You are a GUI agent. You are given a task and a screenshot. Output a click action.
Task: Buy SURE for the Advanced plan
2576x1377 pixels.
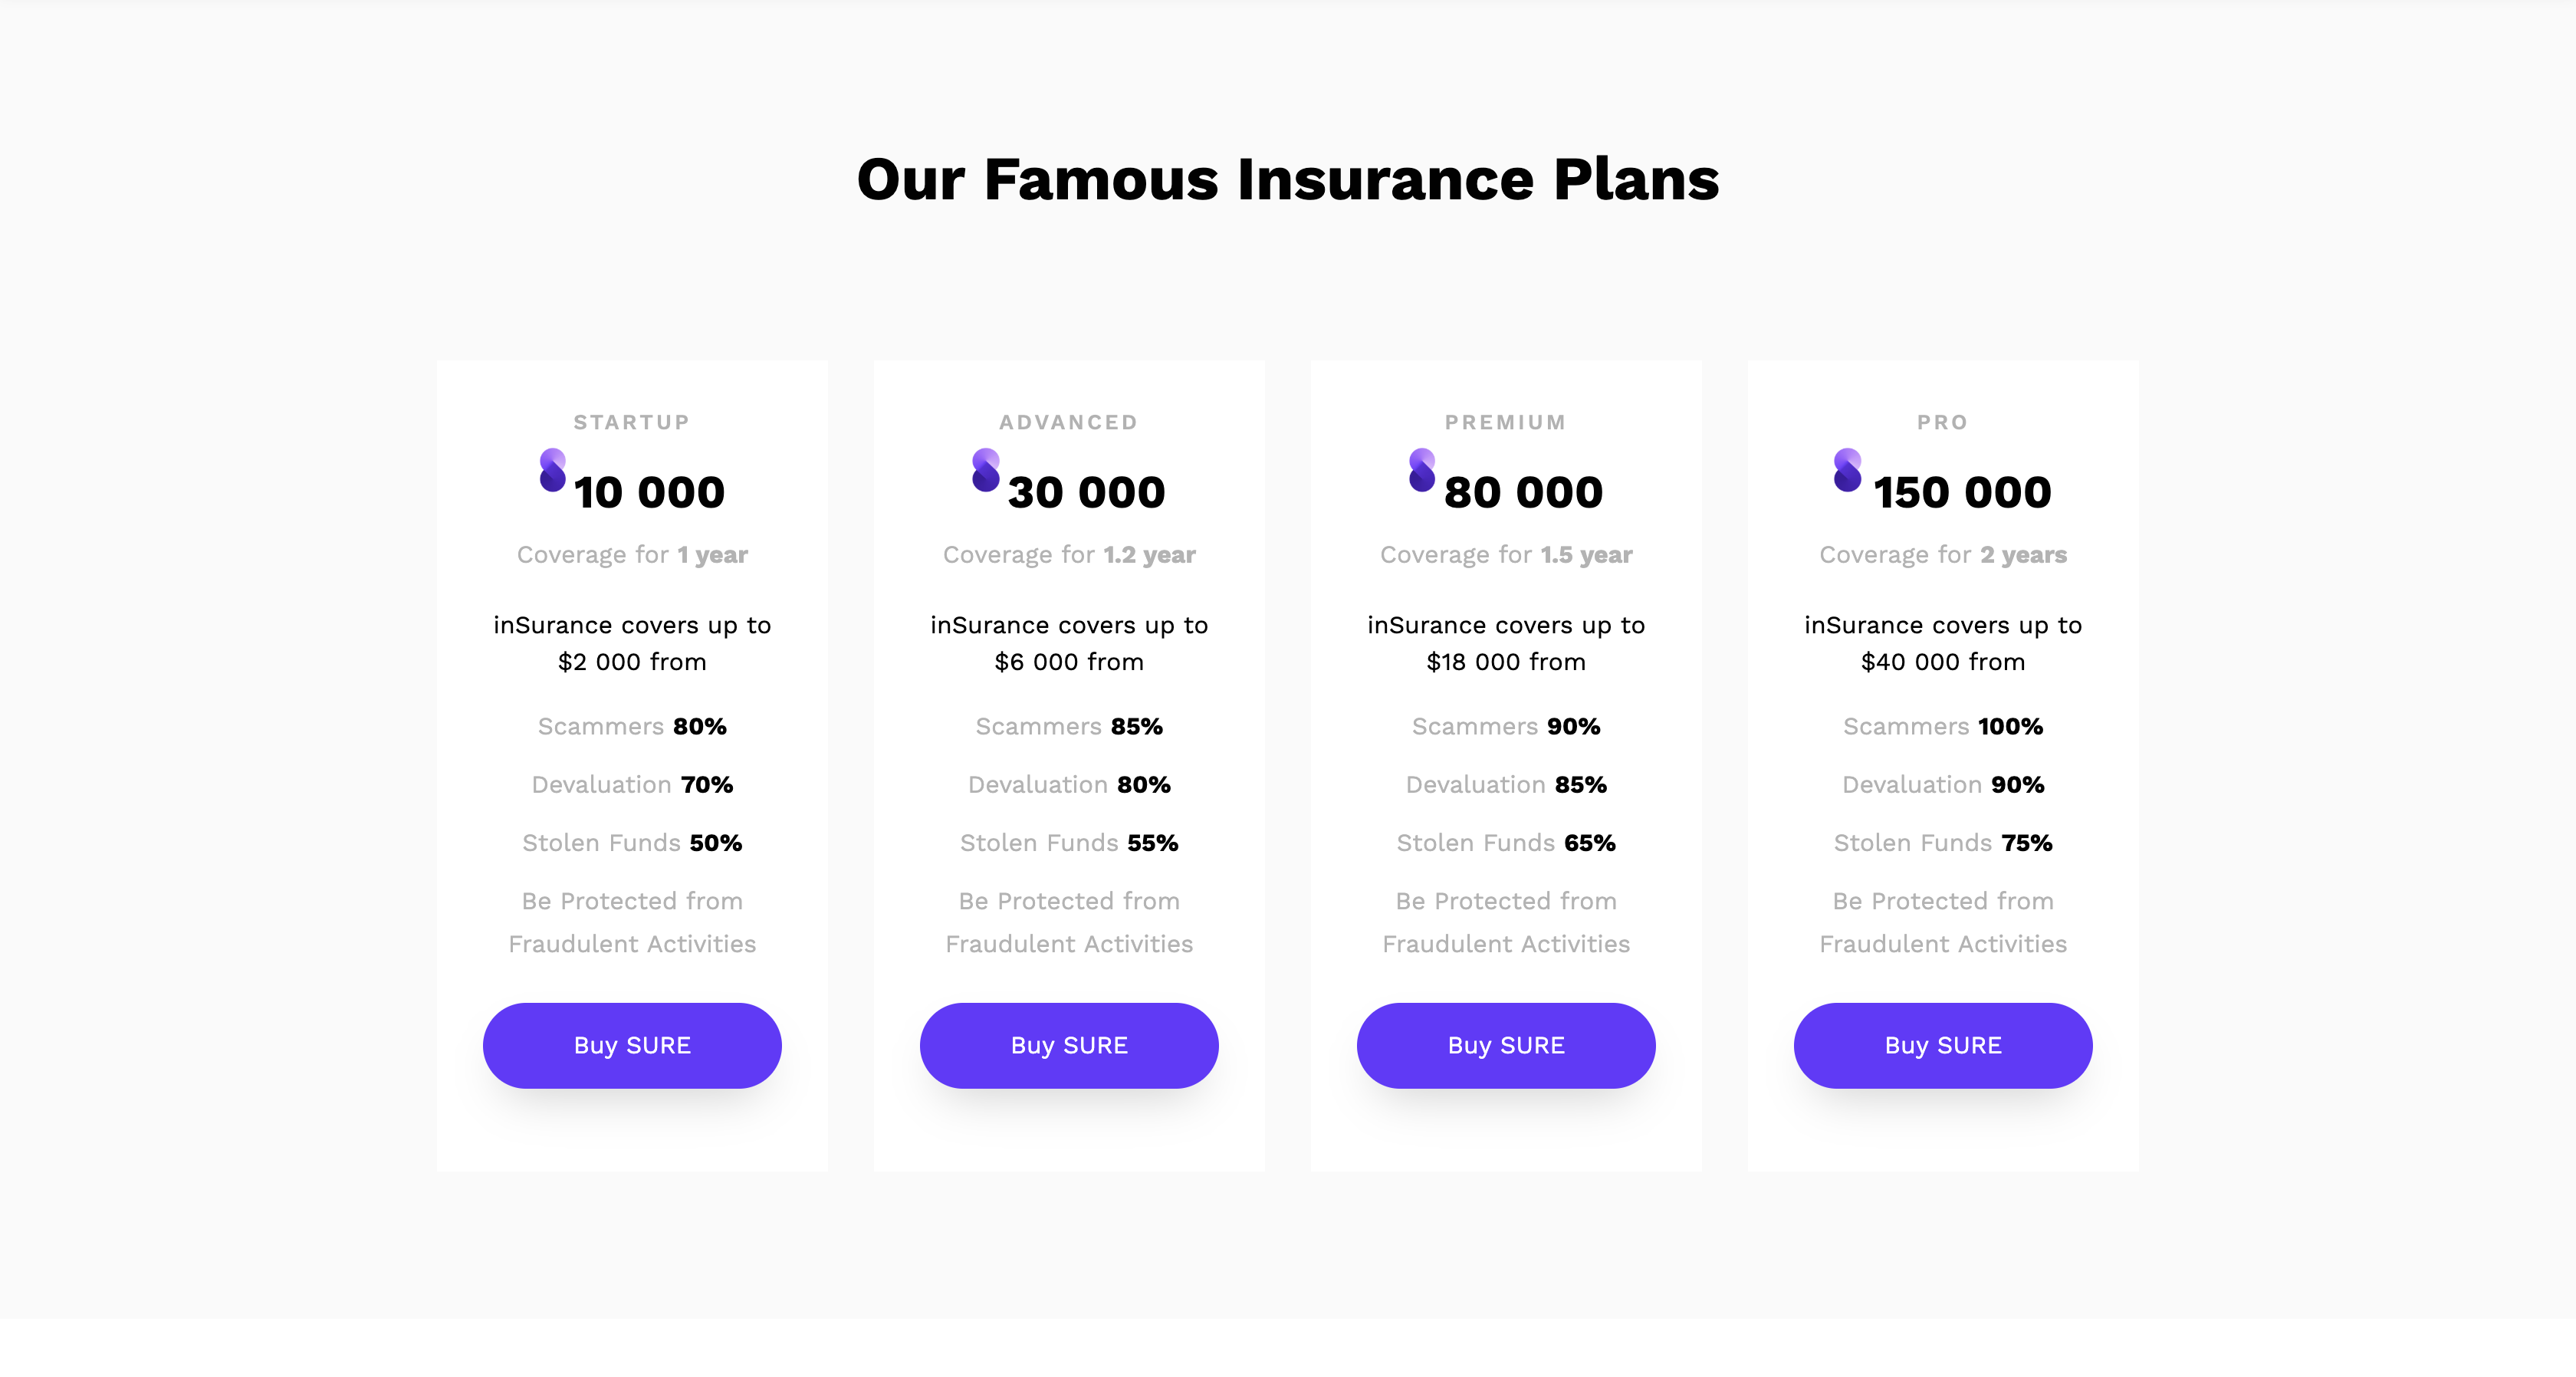[x=1069, y=1045]
